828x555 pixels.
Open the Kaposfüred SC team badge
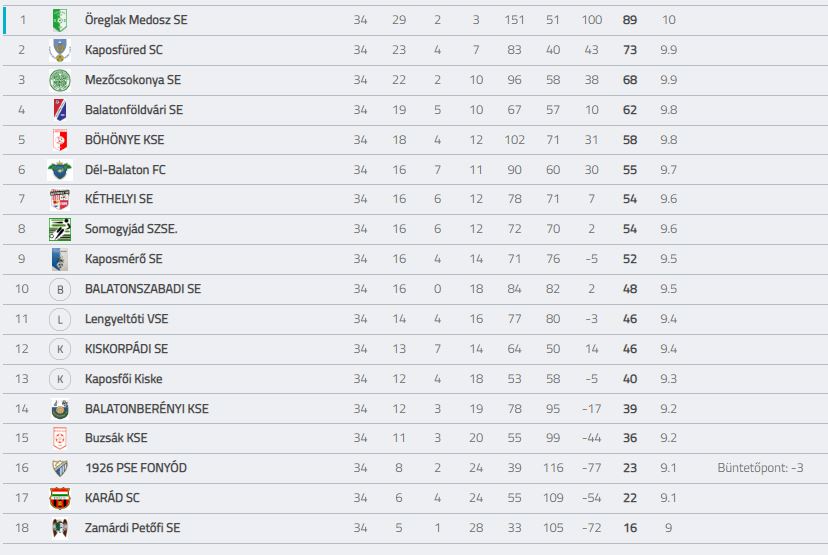click(60, 50)
